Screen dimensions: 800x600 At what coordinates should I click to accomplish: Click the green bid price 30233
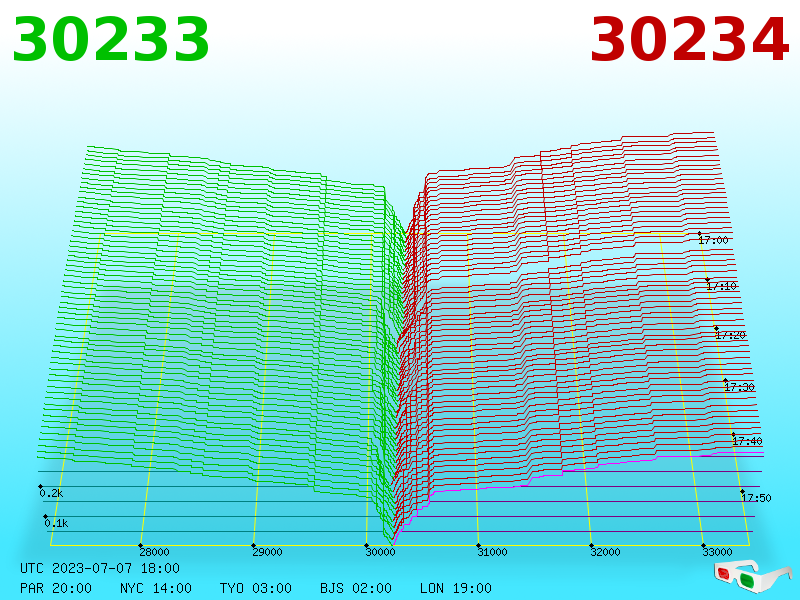[x=111, y=39]
